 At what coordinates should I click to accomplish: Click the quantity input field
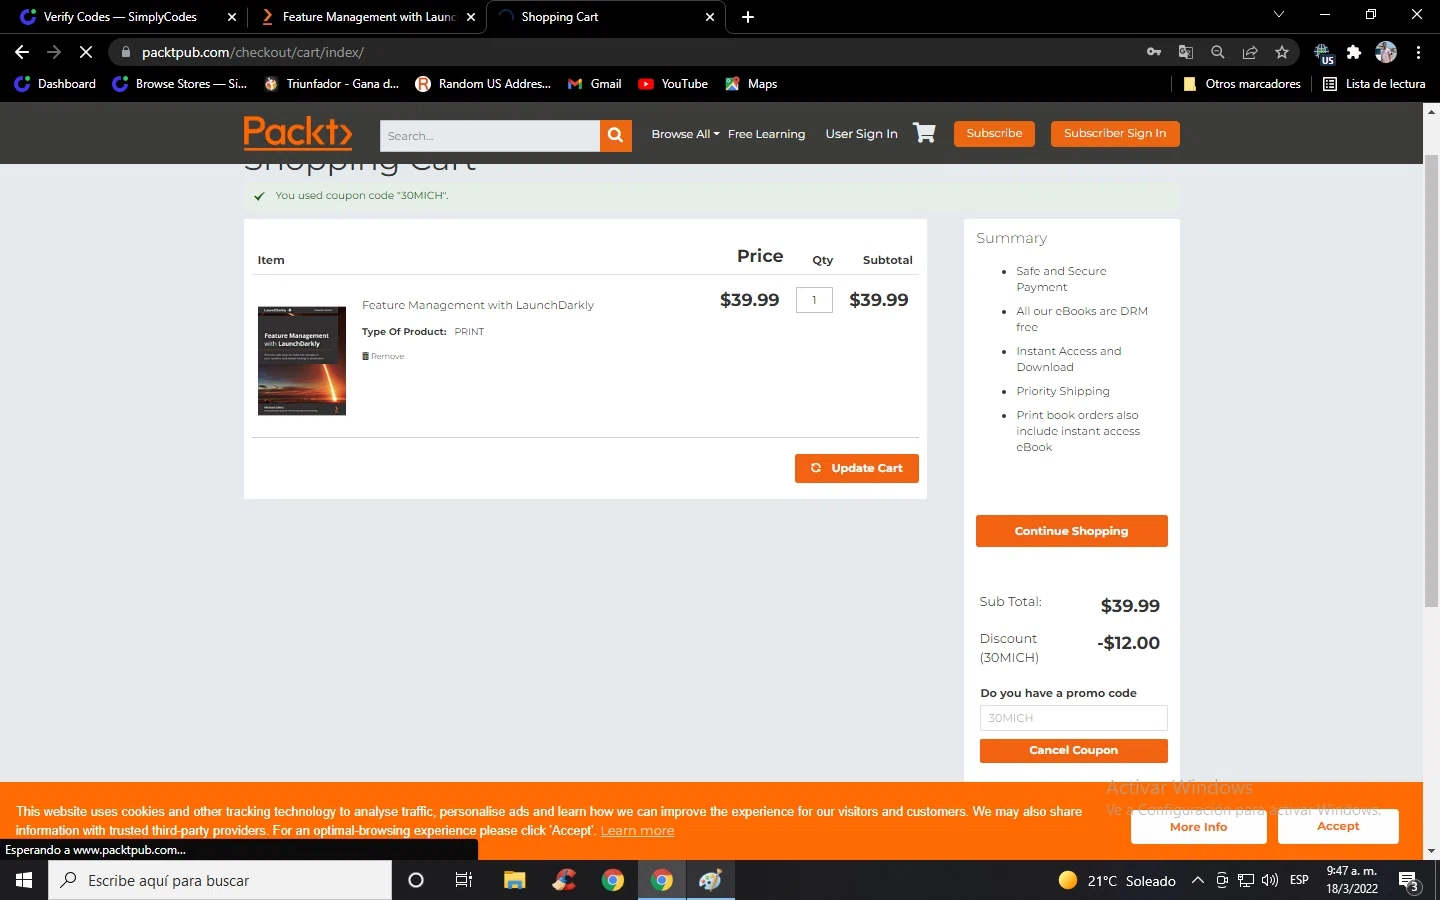pos(814,300)
